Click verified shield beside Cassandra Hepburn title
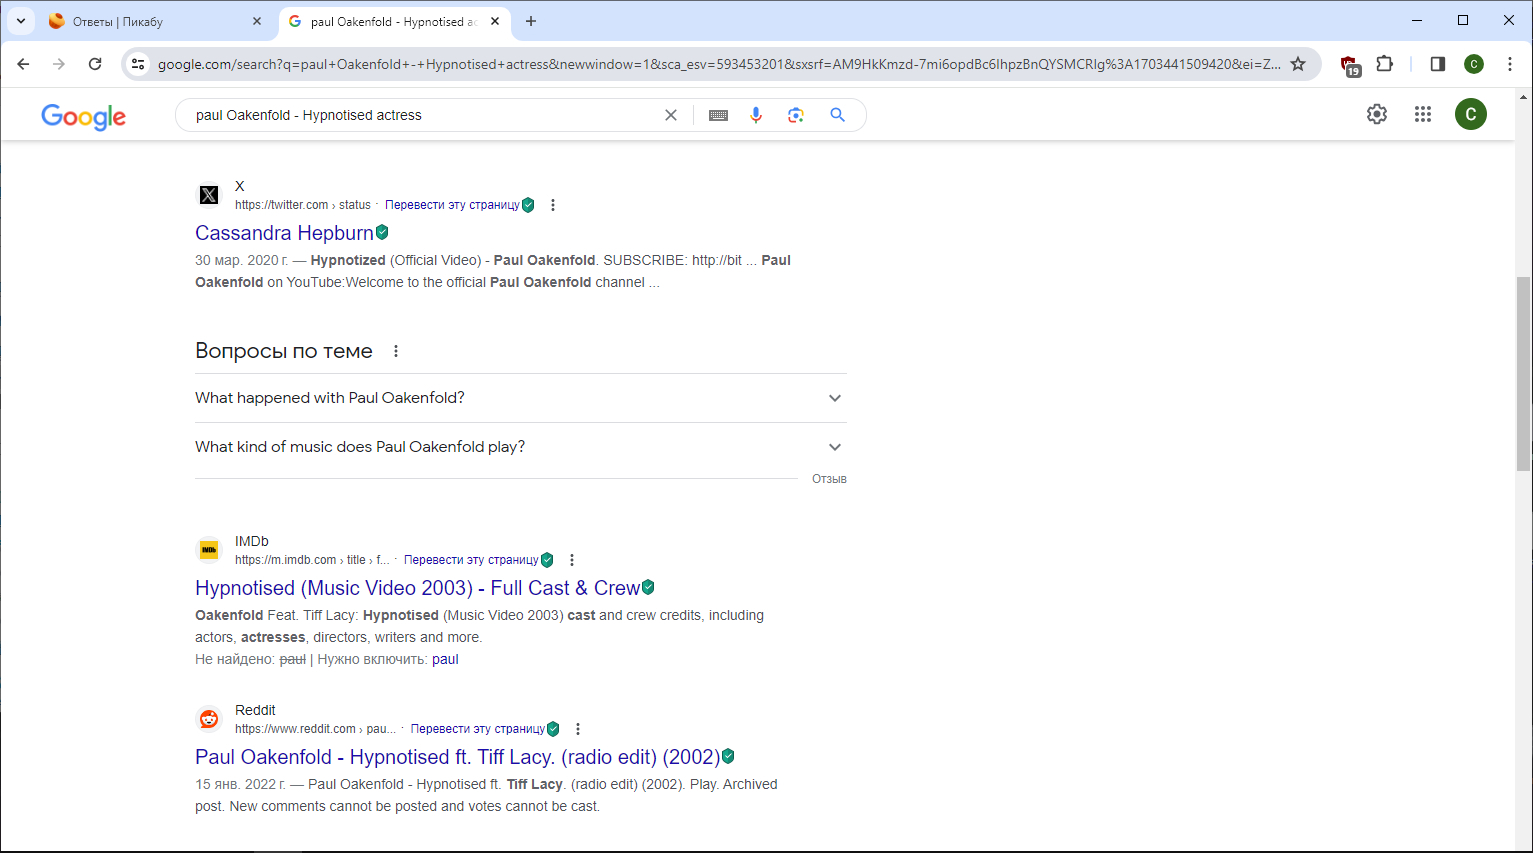 click(x=382, y=232)
